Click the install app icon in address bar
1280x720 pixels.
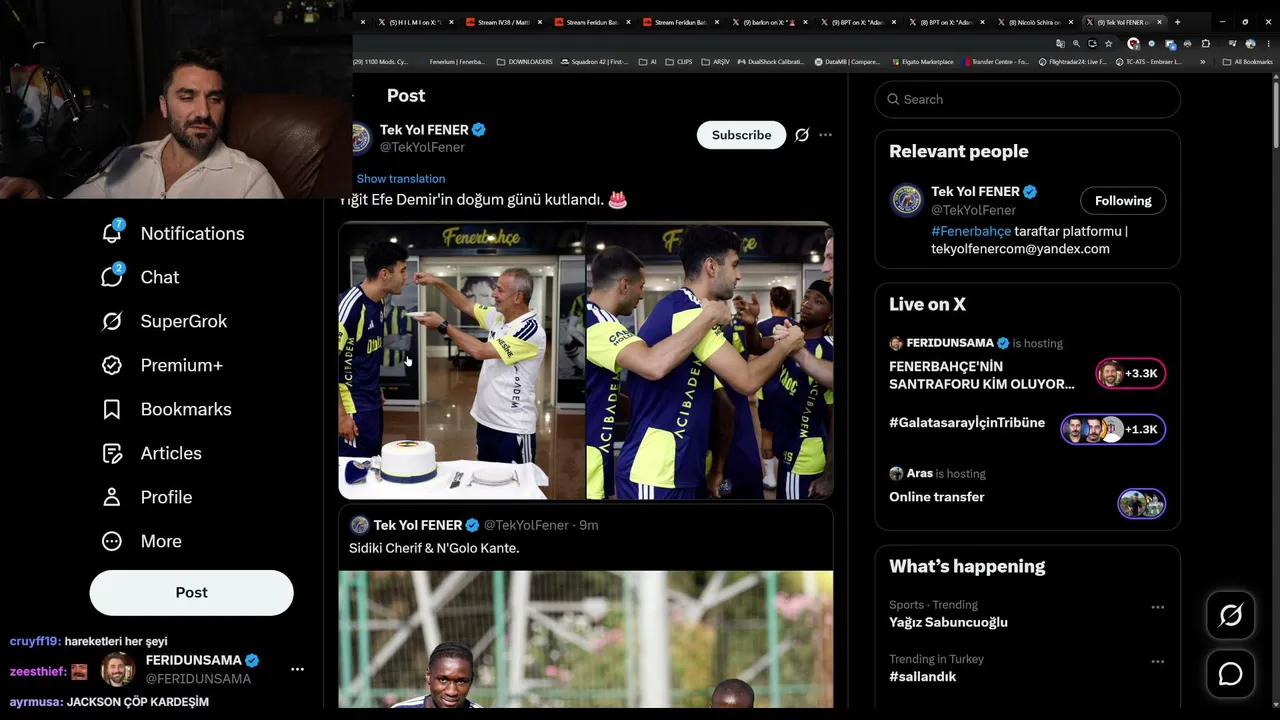[x=1092, y=44]
